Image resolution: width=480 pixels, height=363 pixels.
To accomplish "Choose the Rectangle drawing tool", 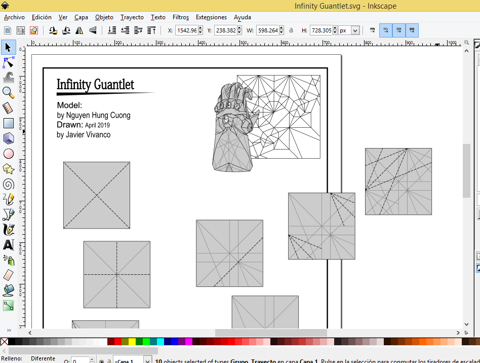I will tap(8, 123).
